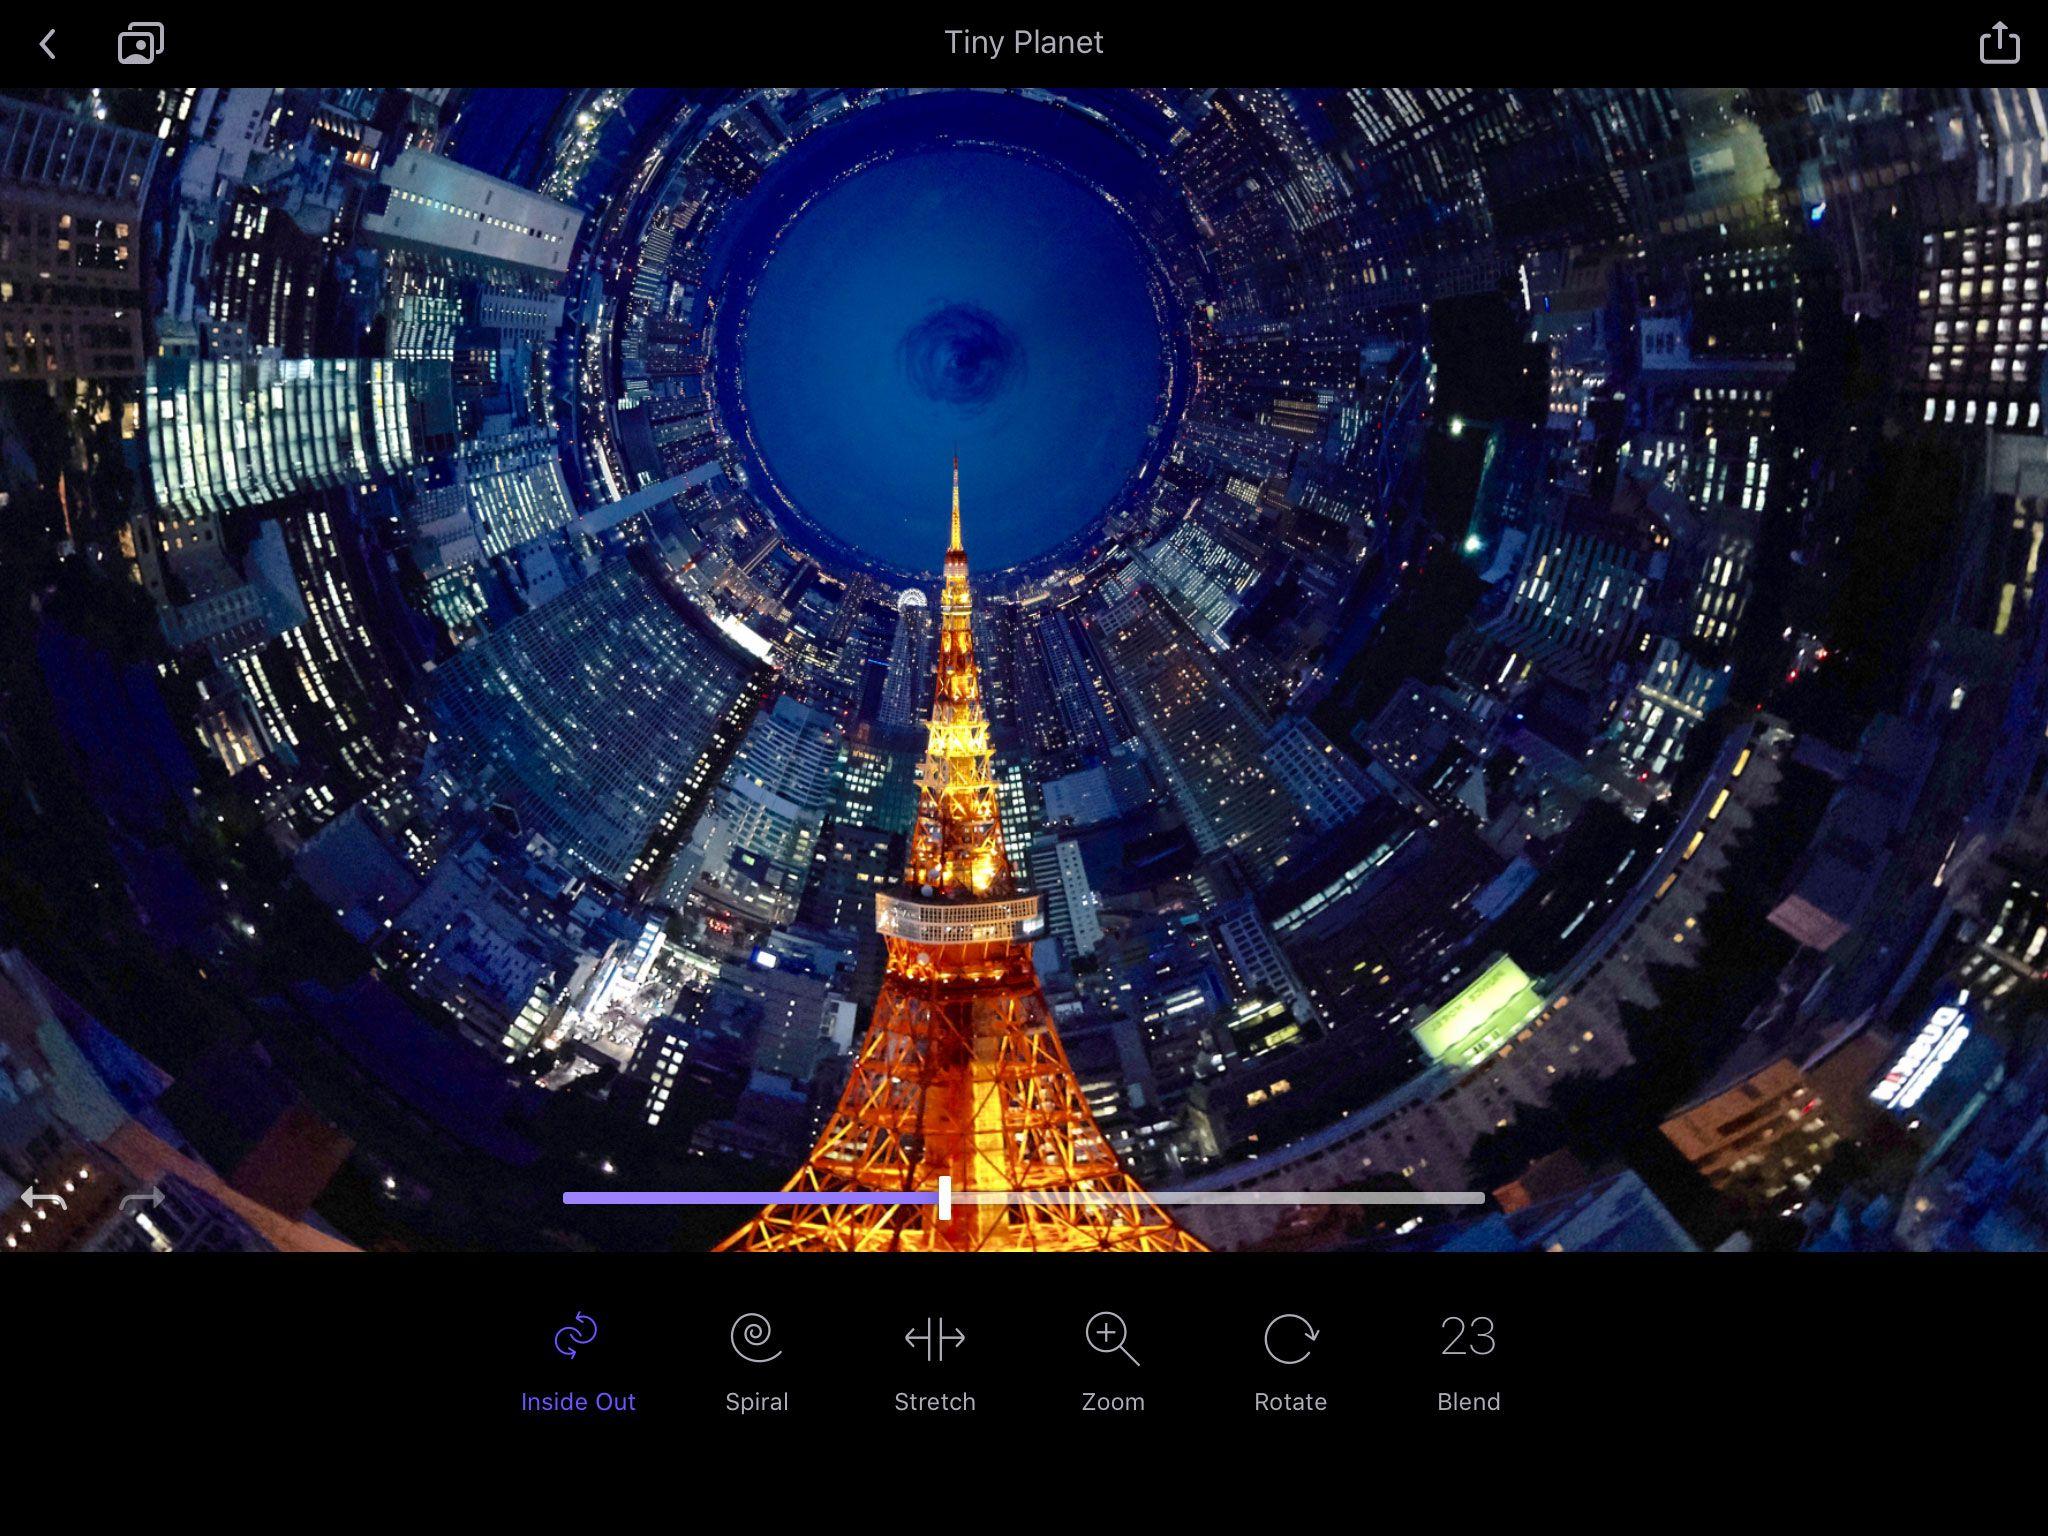The width and height of the screenshot is (2048, 1536).
Task: Open the Blend control showing 23
Action: 1467,1334
